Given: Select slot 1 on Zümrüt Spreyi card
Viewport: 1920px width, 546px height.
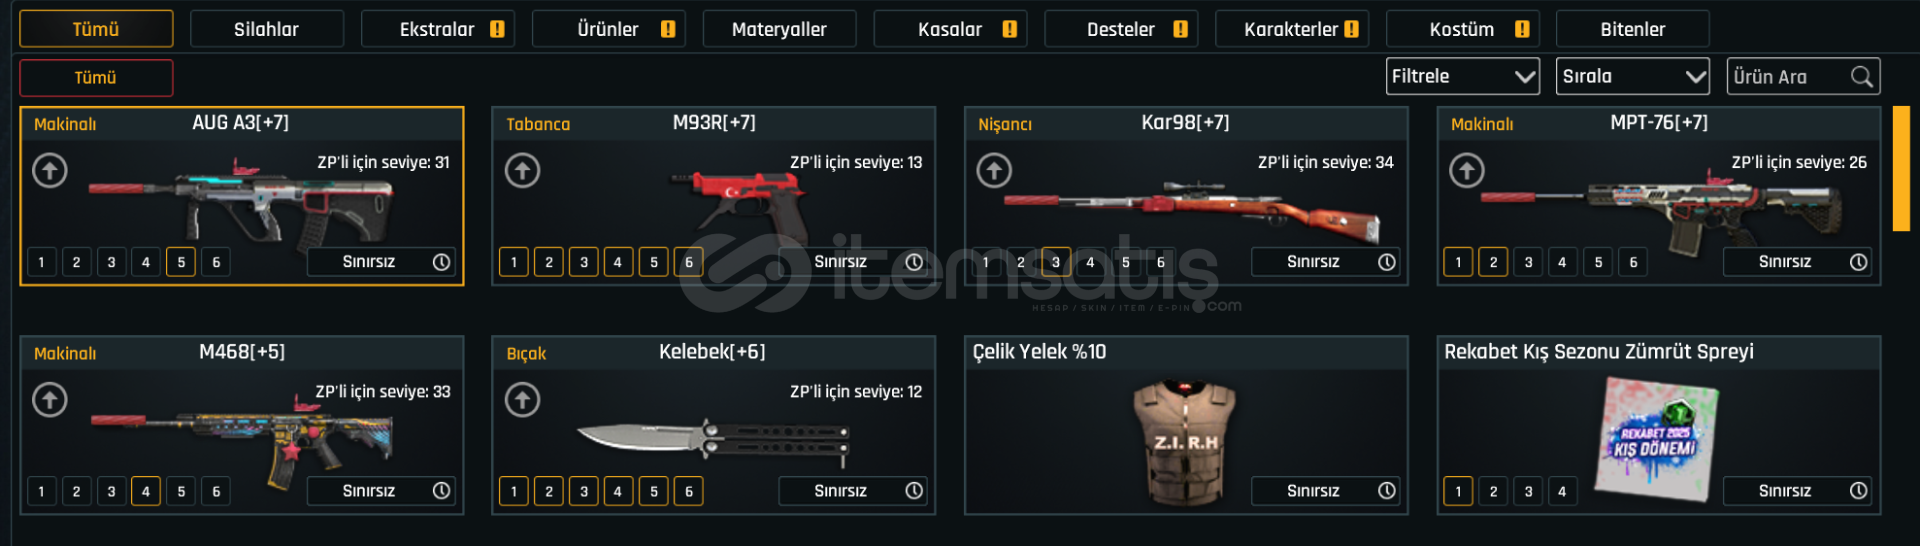Looking at the screenshot, I should (1458, 491).
